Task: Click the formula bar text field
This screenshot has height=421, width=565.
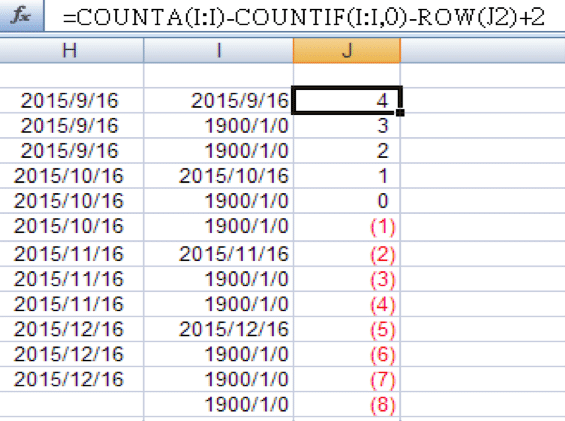Action: coord(304,16)
